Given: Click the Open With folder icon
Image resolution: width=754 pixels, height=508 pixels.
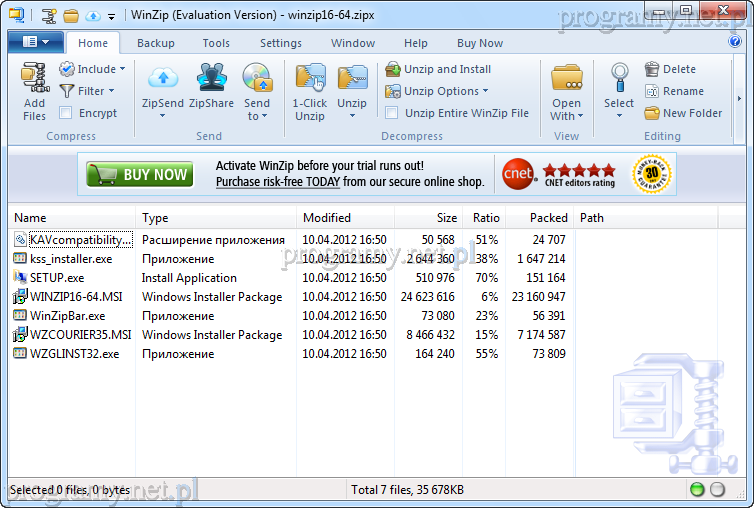Looking at the screenshot, I should coord(566,78).
